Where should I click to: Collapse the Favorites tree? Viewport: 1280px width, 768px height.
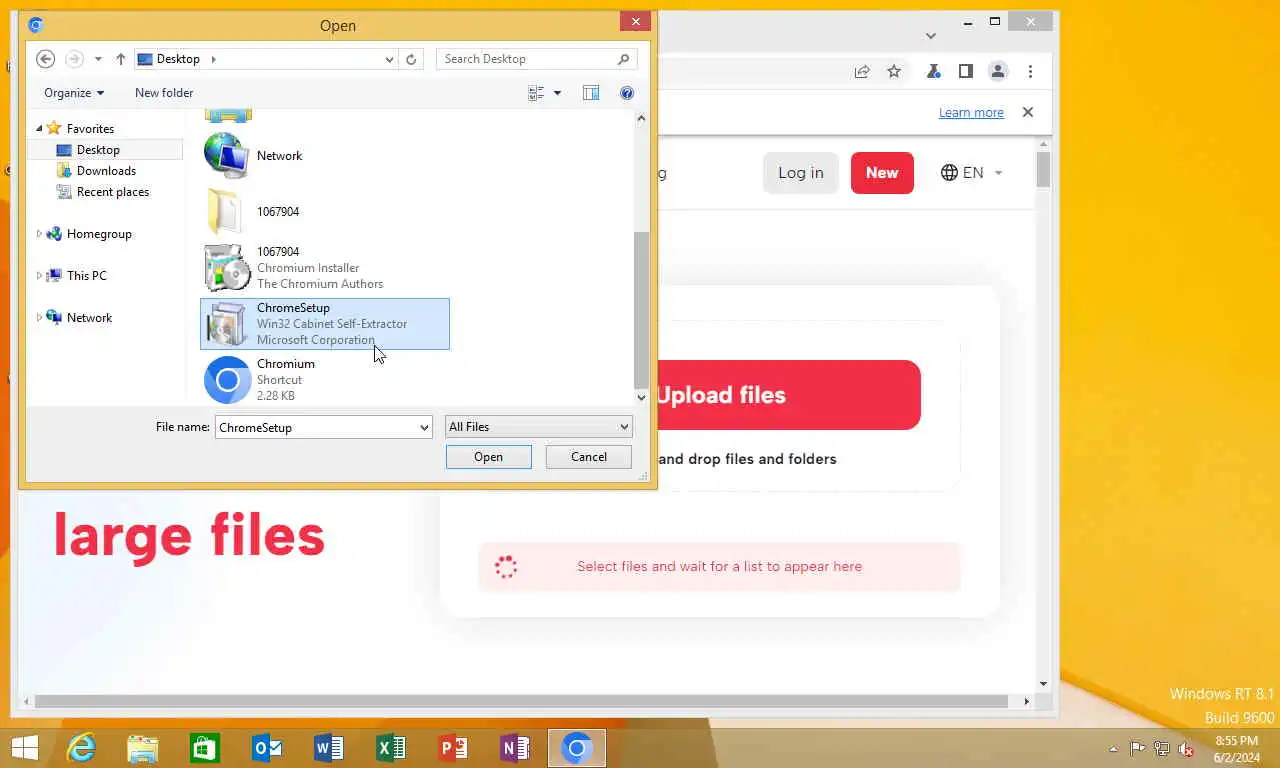[x=39, y=129]
